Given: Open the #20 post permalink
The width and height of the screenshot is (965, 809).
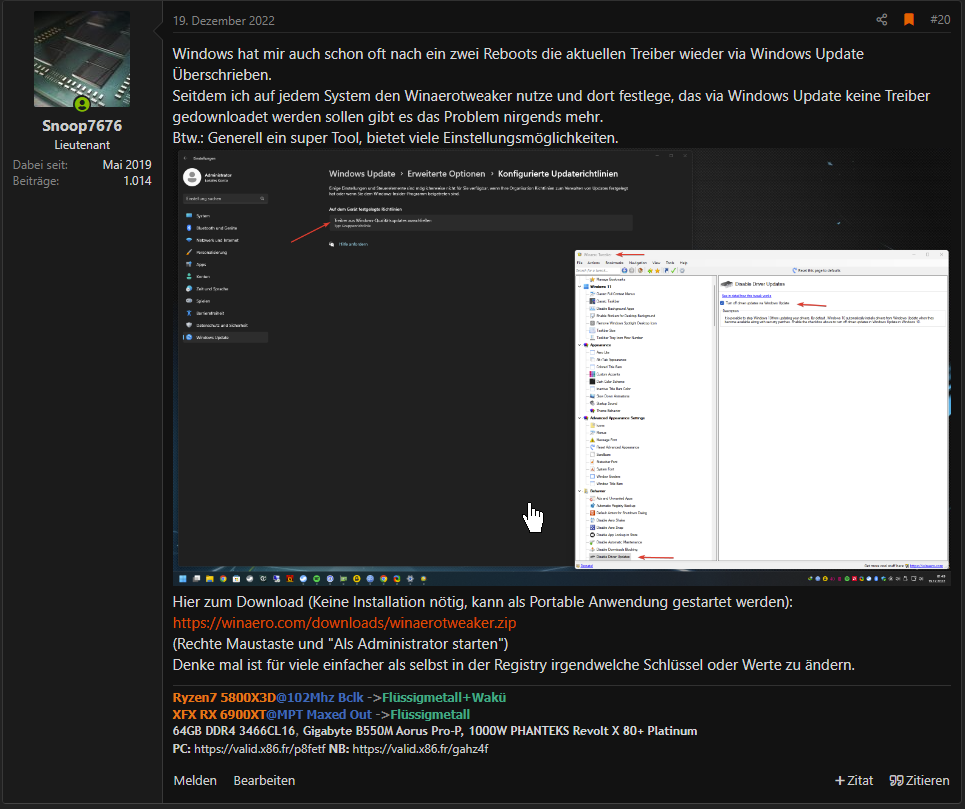Looking at the screenshot, I should (x=940, y=20).
